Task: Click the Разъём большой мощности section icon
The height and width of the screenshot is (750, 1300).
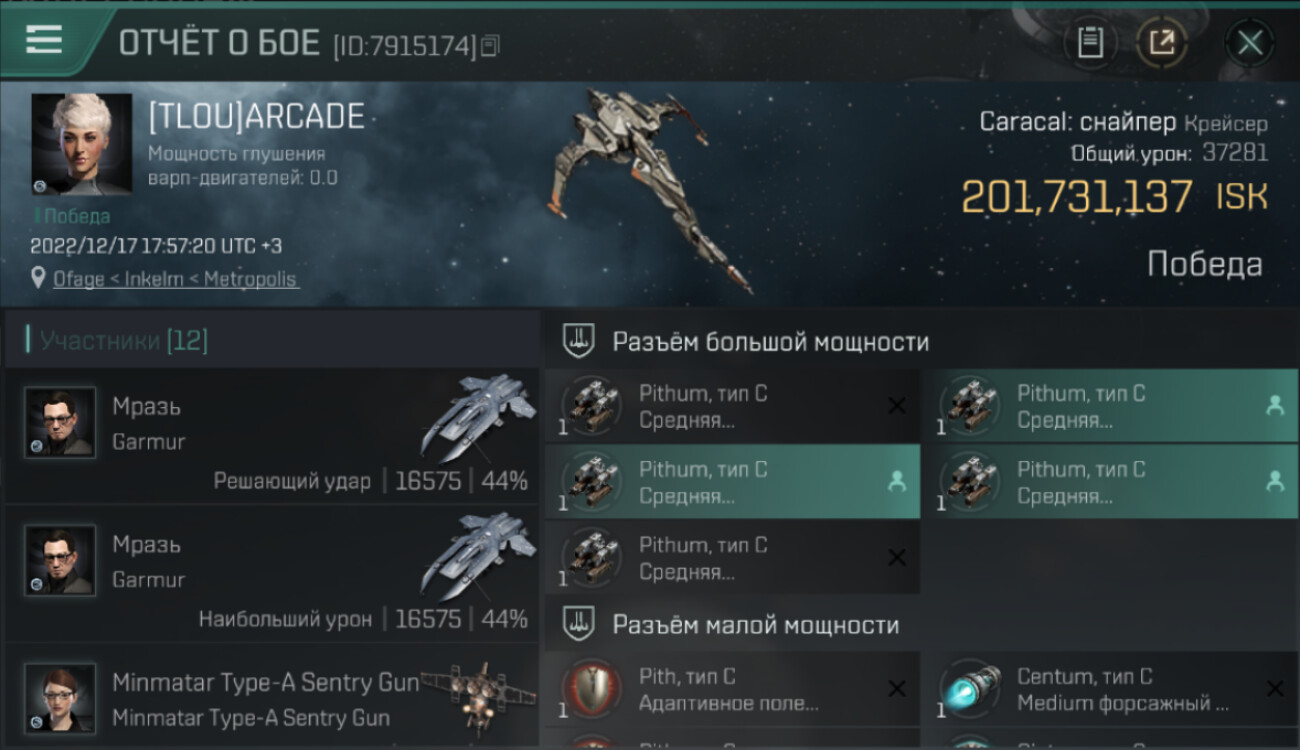Action: pos(579,341)
